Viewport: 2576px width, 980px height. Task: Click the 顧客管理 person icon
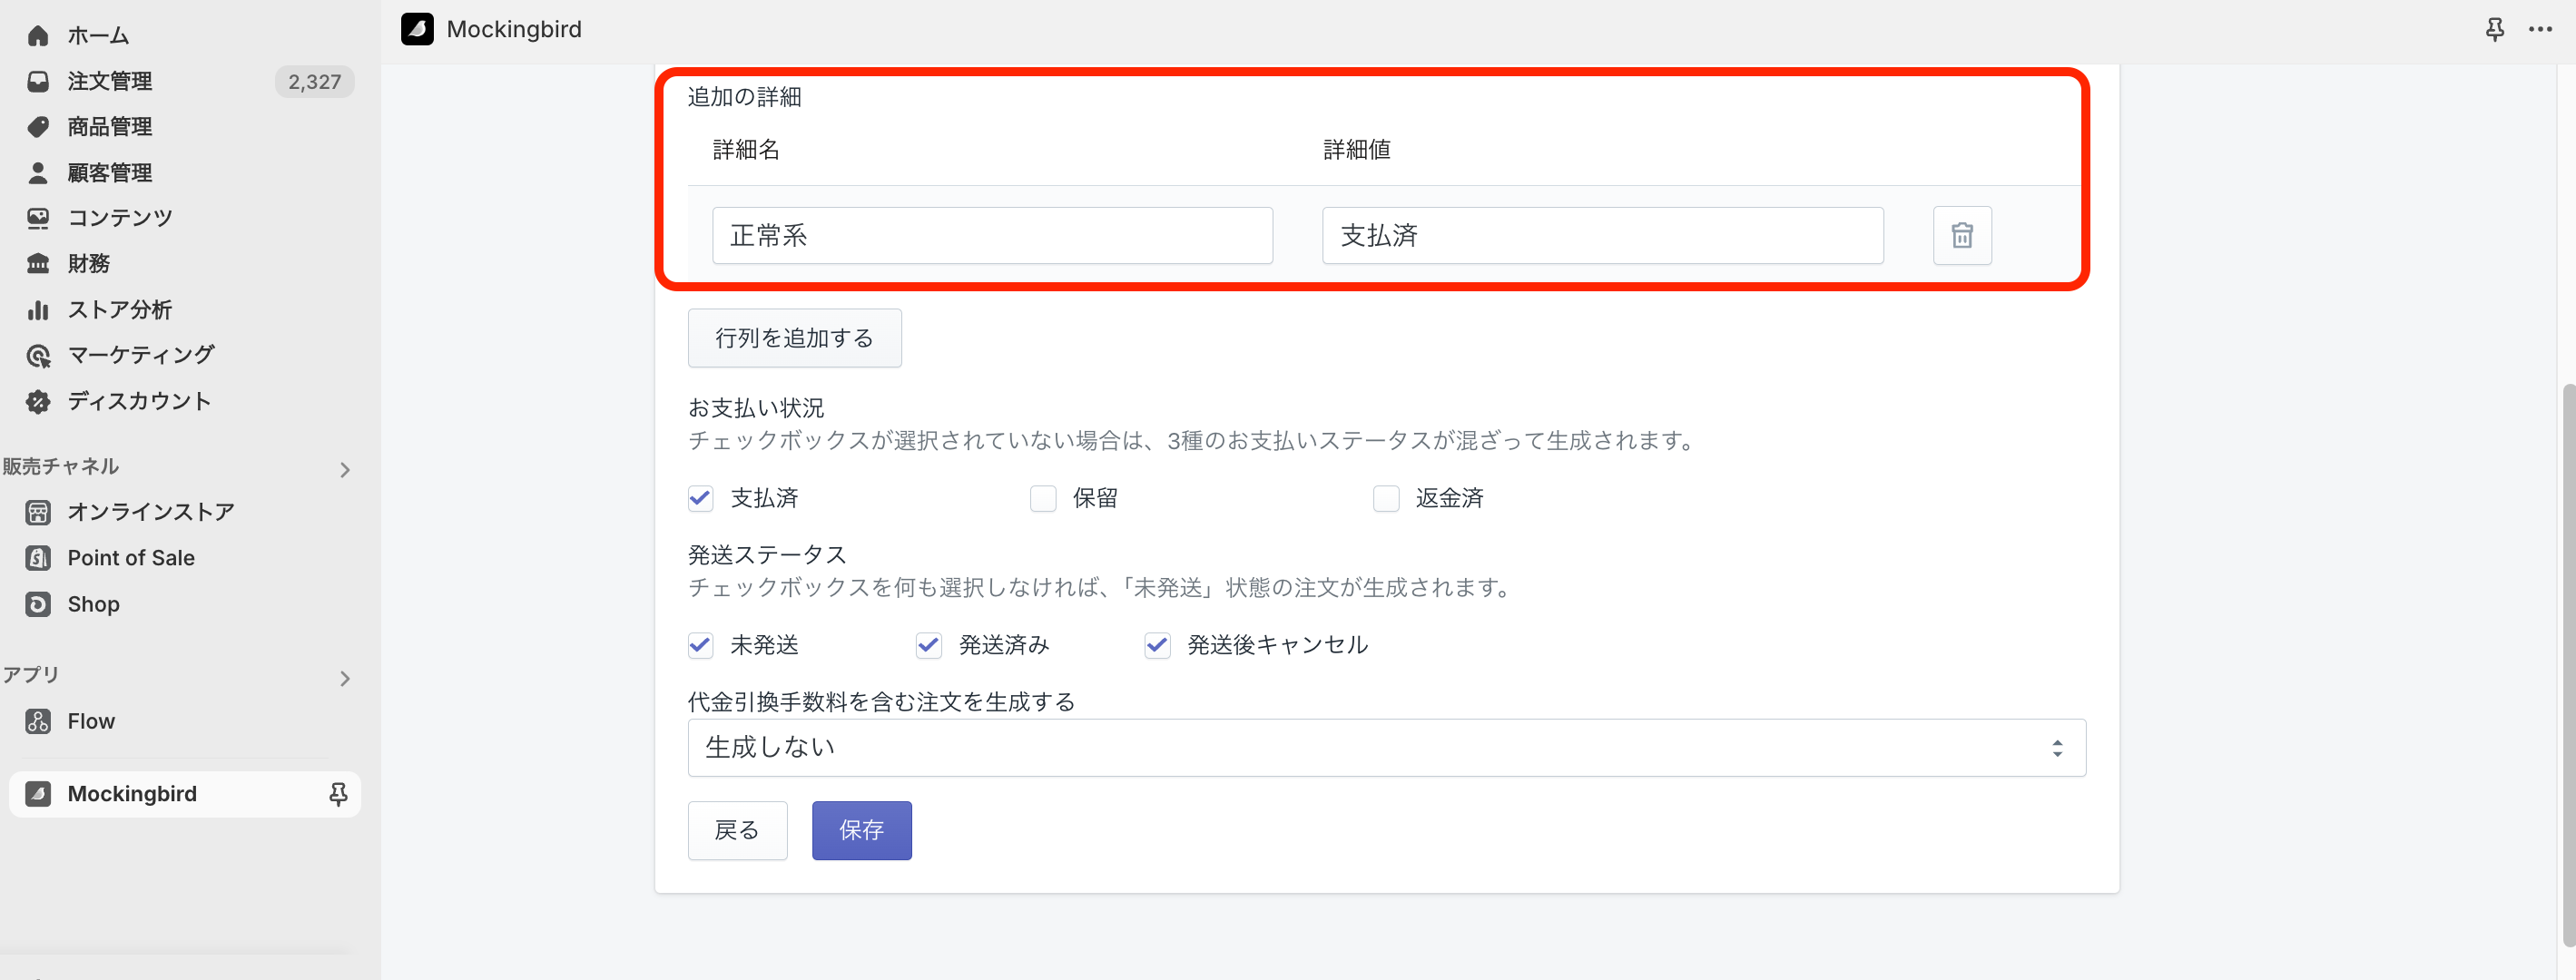pos(38,173)
